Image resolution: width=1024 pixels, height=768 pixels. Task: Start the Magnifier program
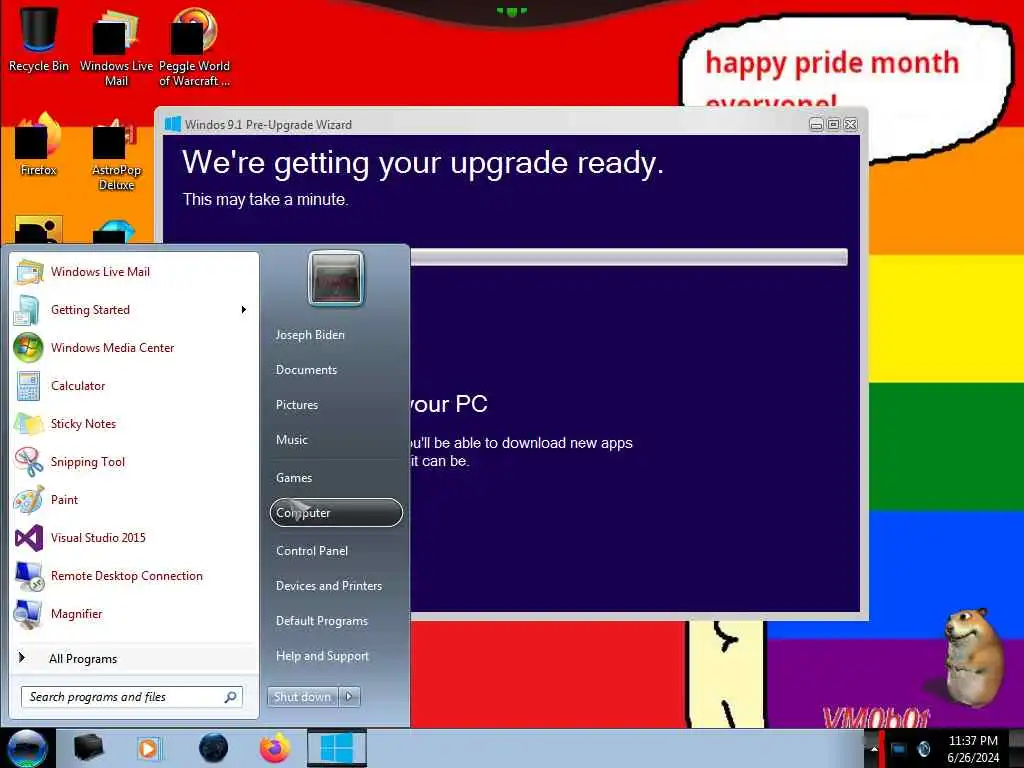point(135,614)
